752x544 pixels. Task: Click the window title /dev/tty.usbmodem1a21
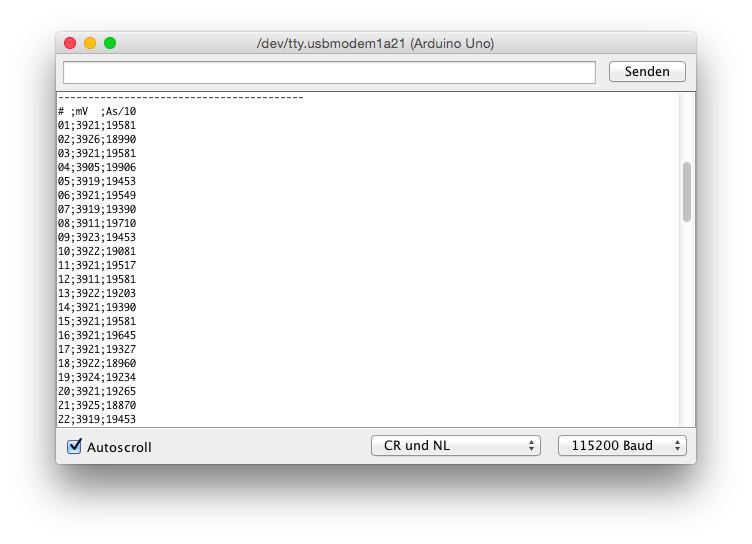[x=375, y=44]
